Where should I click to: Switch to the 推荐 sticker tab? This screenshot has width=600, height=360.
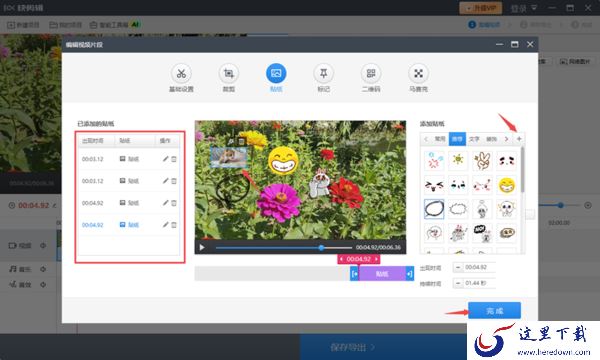pos(457,139)
